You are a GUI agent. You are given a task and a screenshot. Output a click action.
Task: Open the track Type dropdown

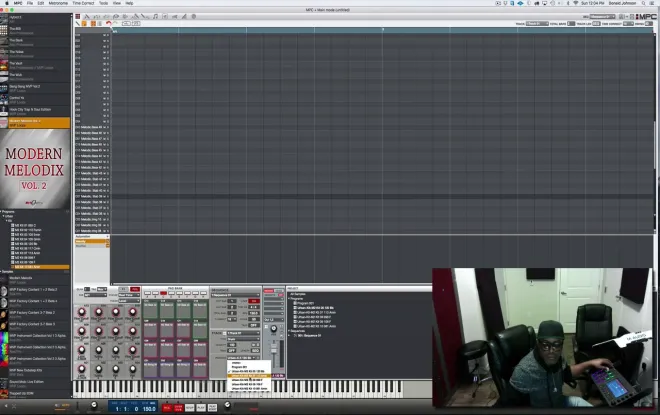pyautogui.click(x=243, y=339)
